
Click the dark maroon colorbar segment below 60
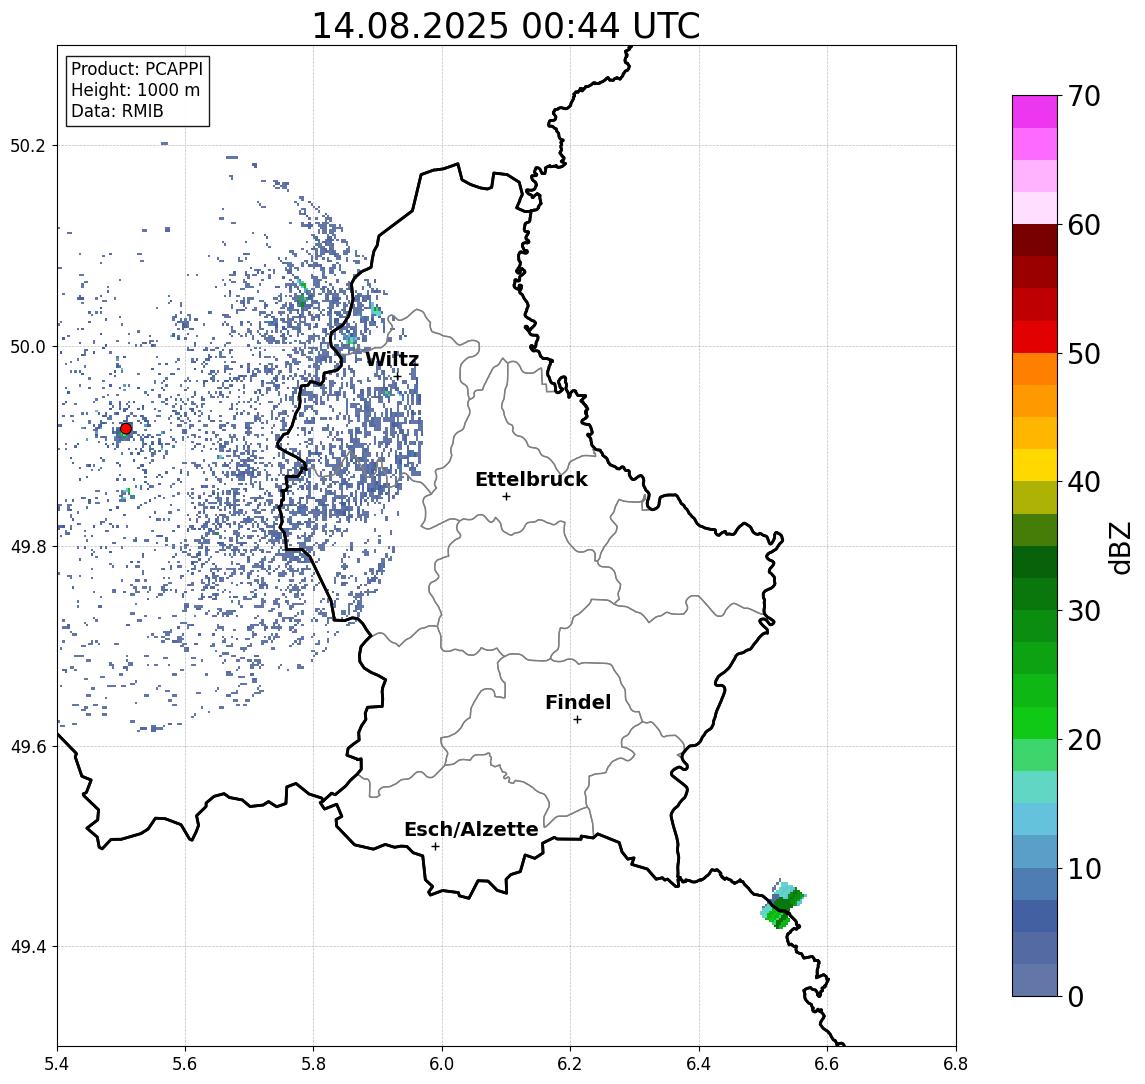(1035, 240)
